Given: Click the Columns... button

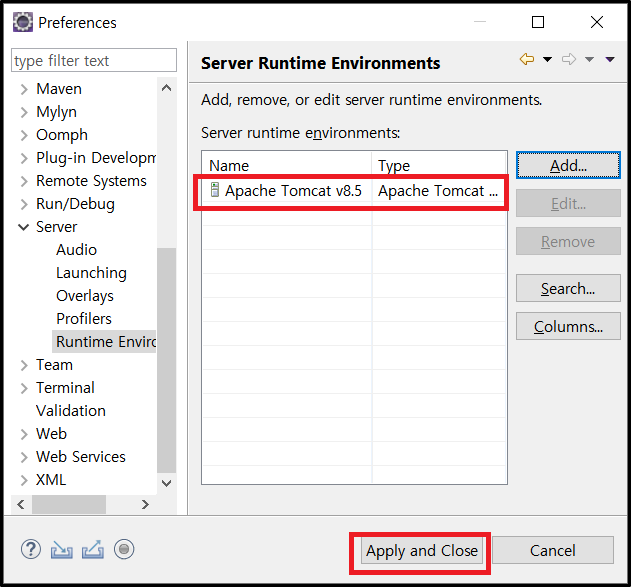Looking at the screenshot, I should (x=568, y=326).
